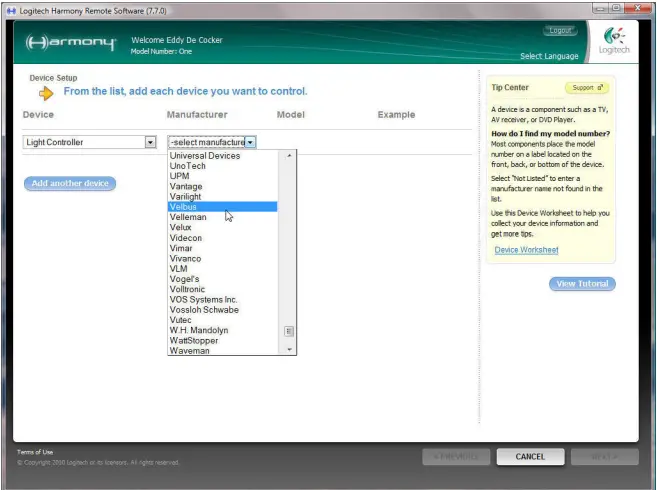657x490 pixels.
Task: Click View Tutorial button
Action: tap(582, 284)
